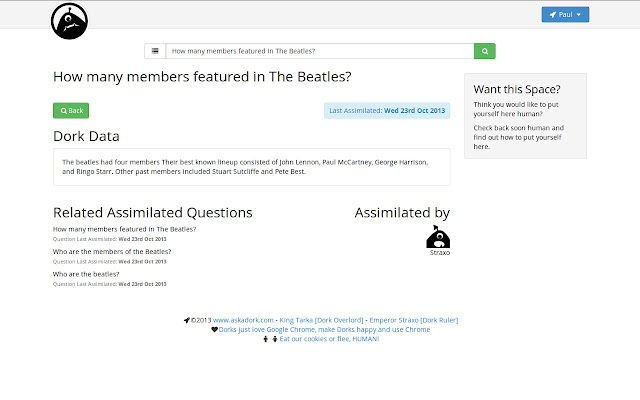Open Emperor Straxo [Dork Ruler] link
The height and width of the screenshot is (400, 640).
click(x=414, y=320)
